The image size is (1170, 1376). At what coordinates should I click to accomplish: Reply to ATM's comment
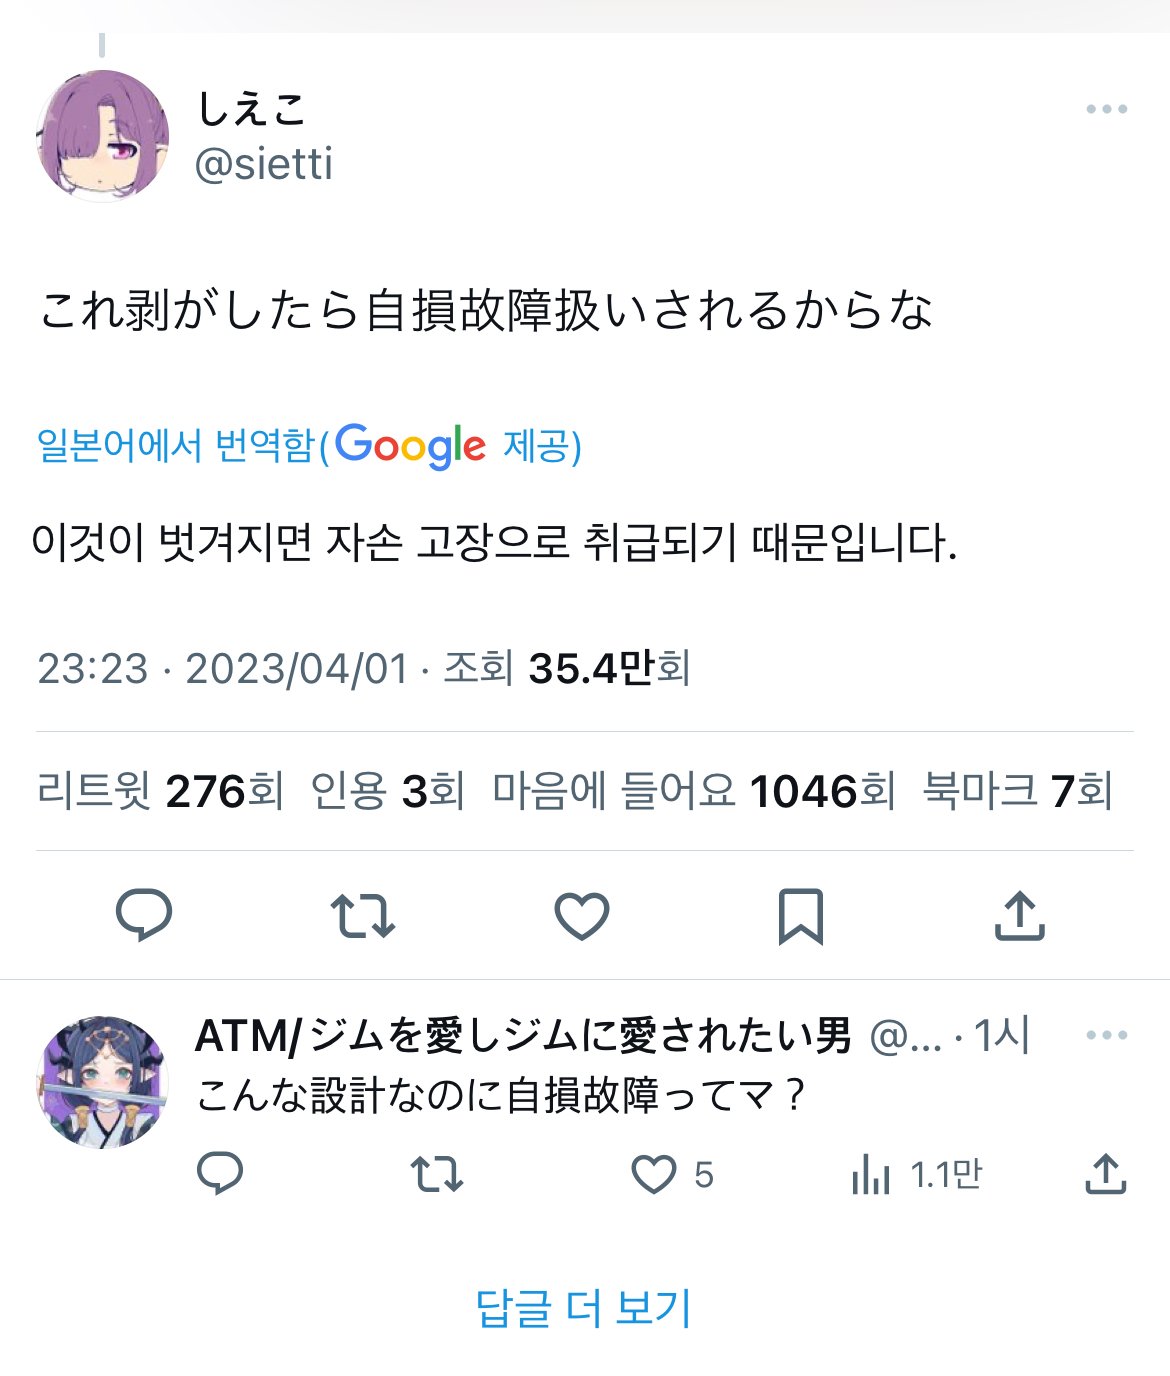[220, 1174]
